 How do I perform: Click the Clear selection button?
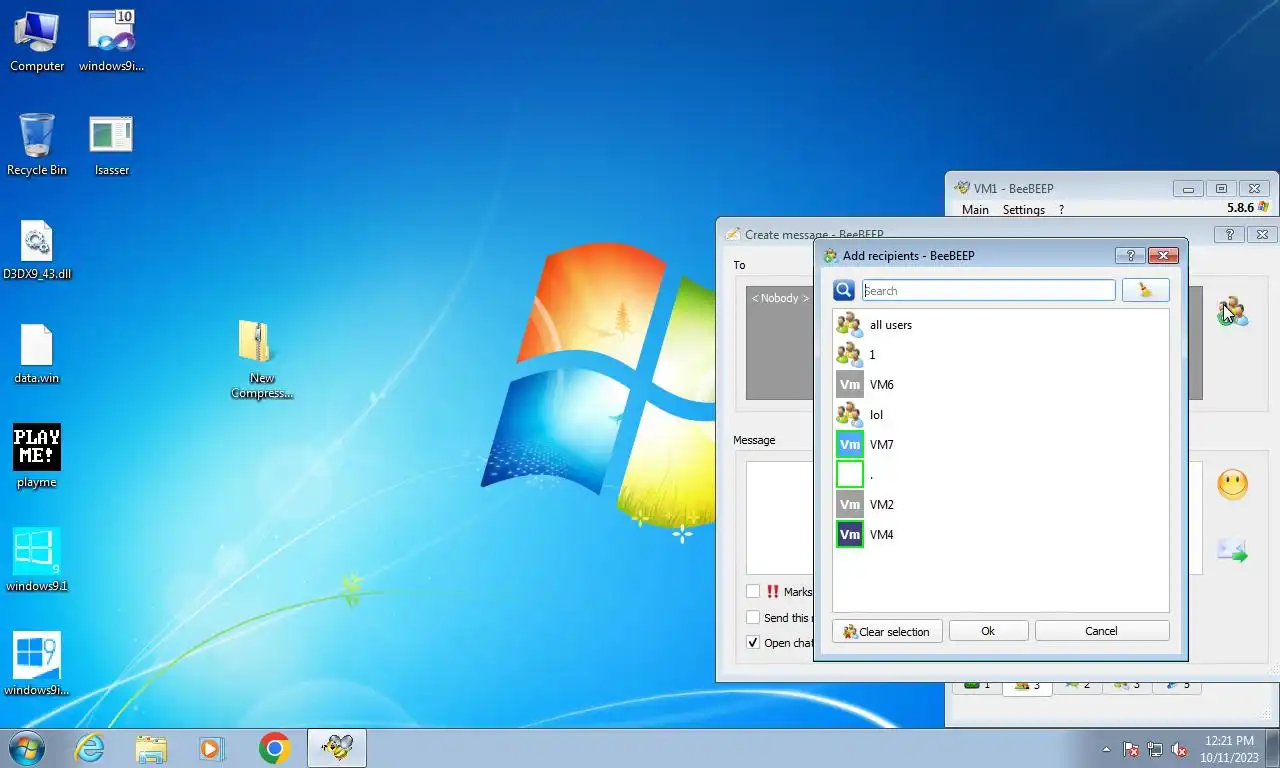click(887, 631)
